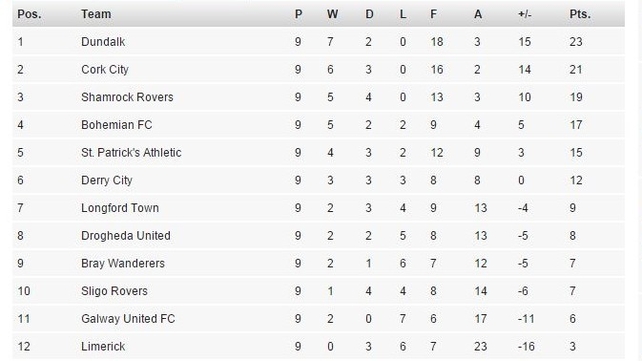Click on Sligo Rovers team name

tap(114, 291)
